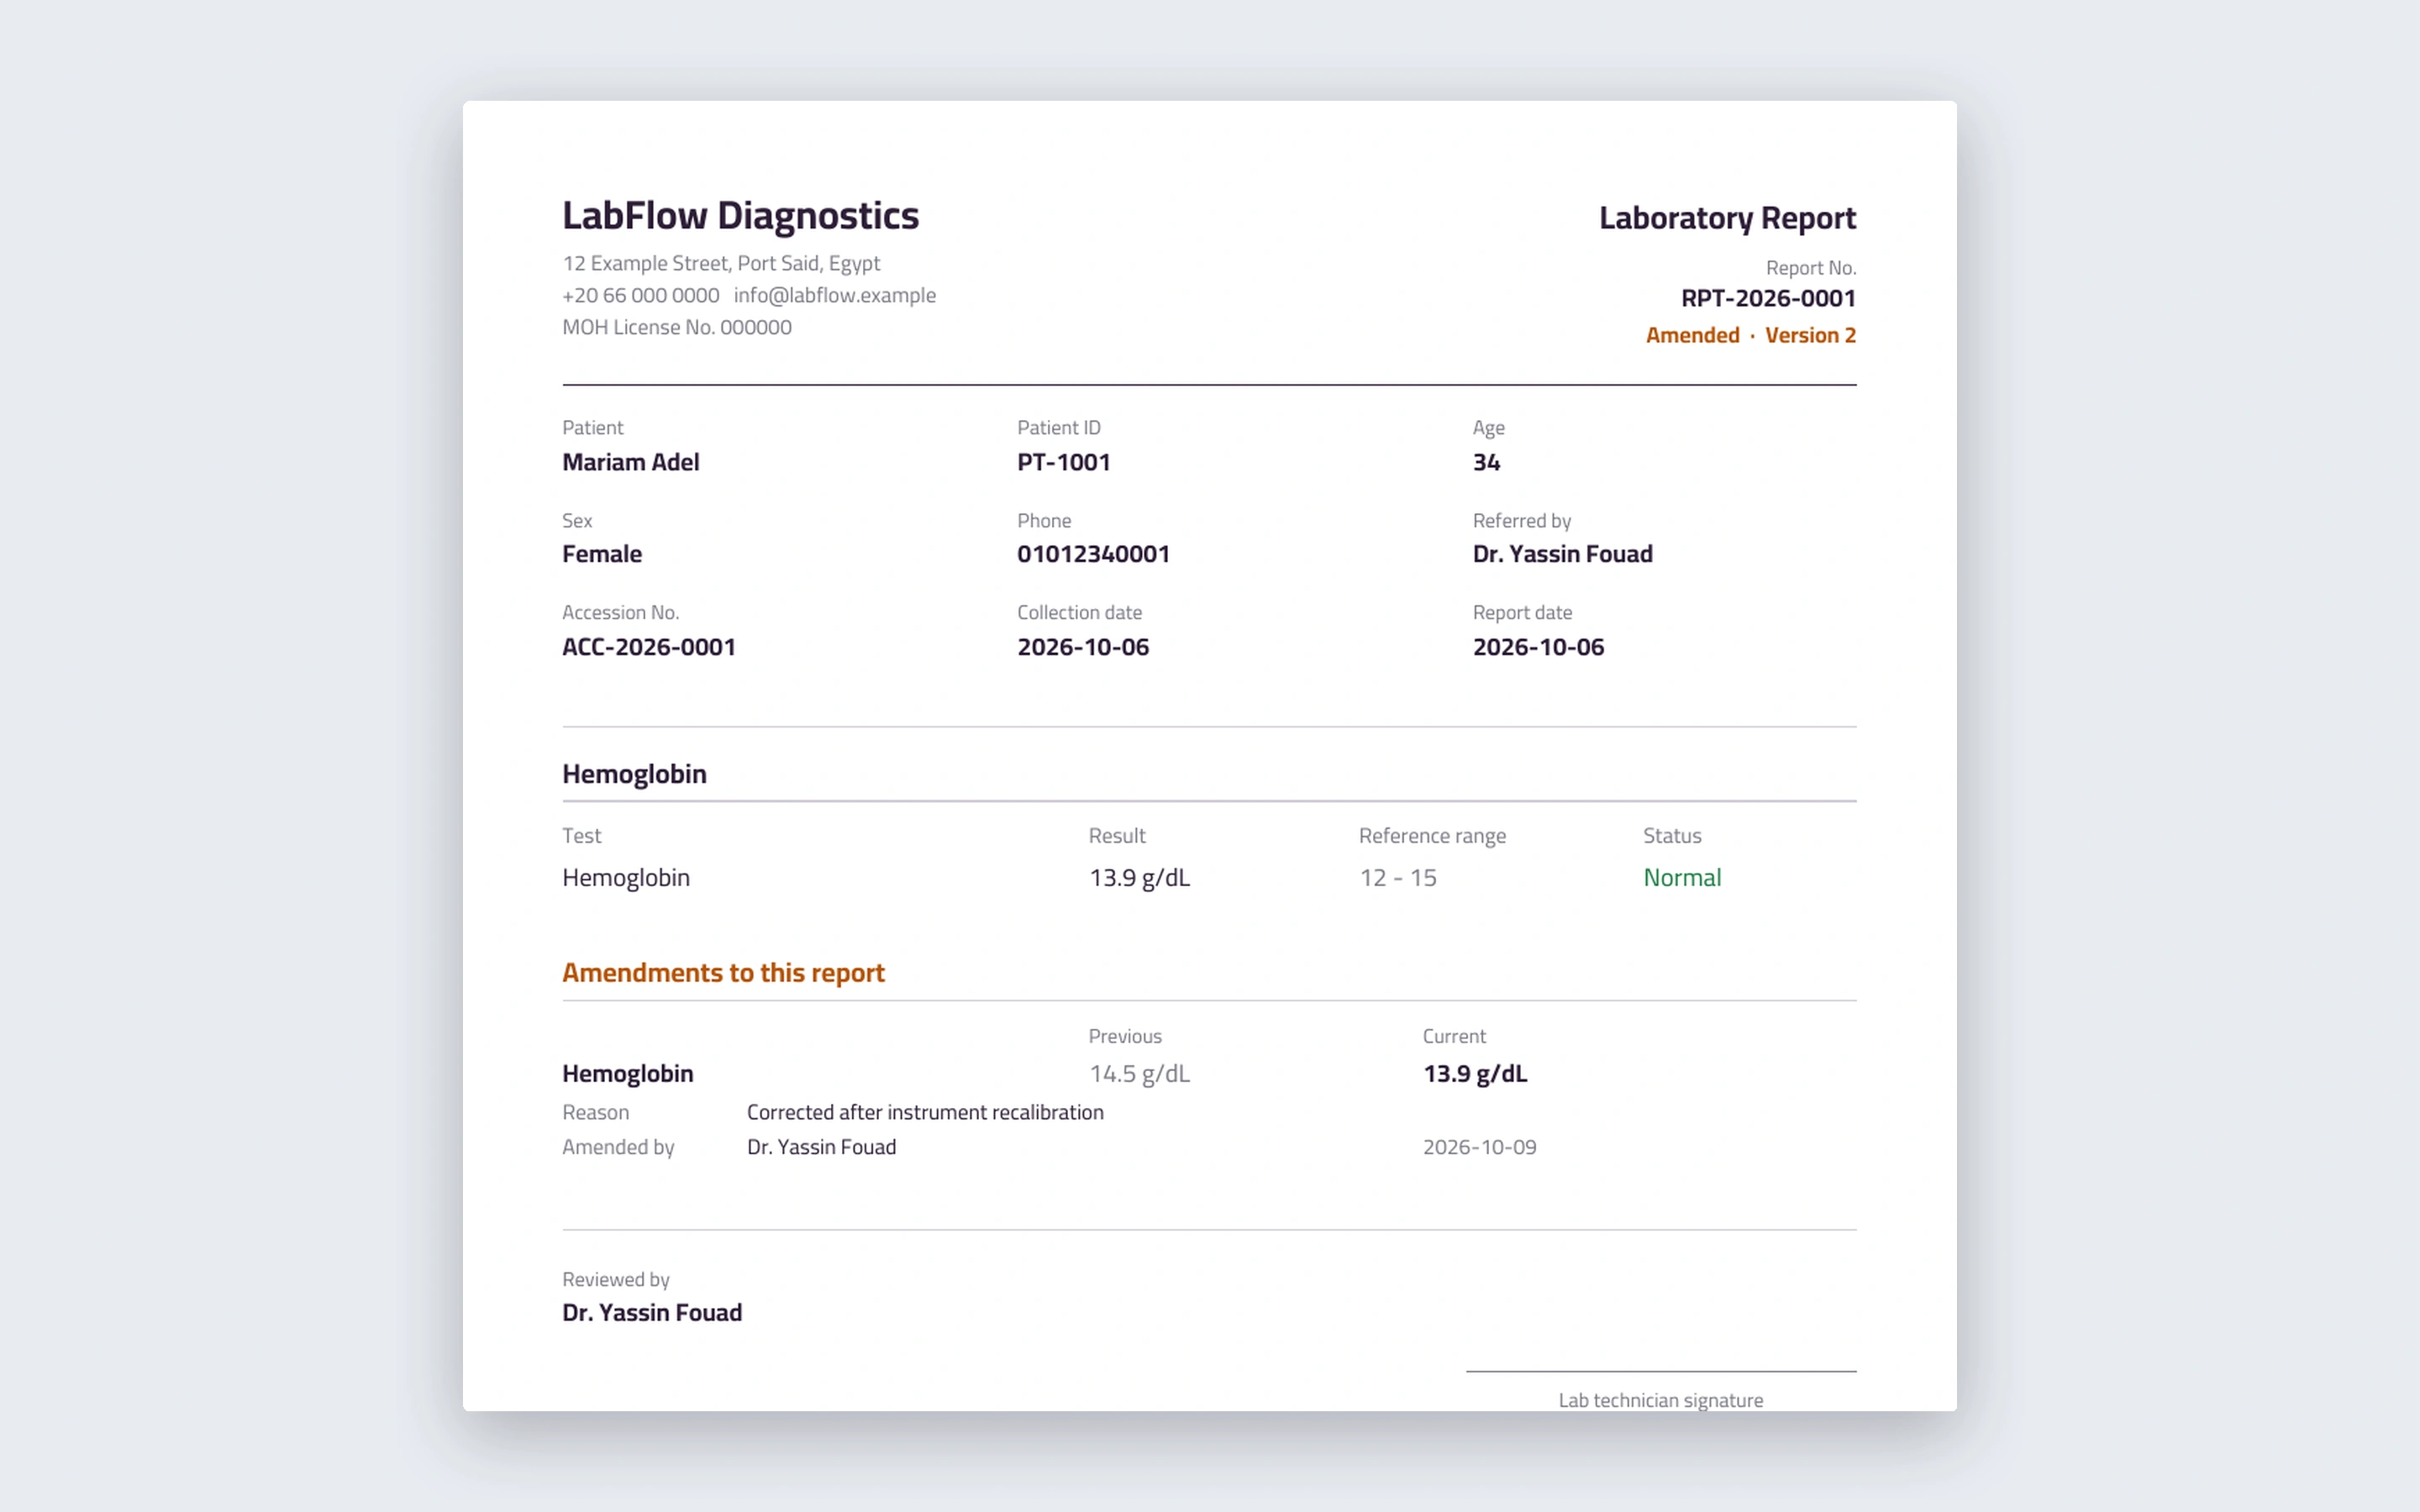Viewport: 2420px width, 1512px height.
Task: Click the 'Laboratory Report' title
Action: click(1727, 218)
